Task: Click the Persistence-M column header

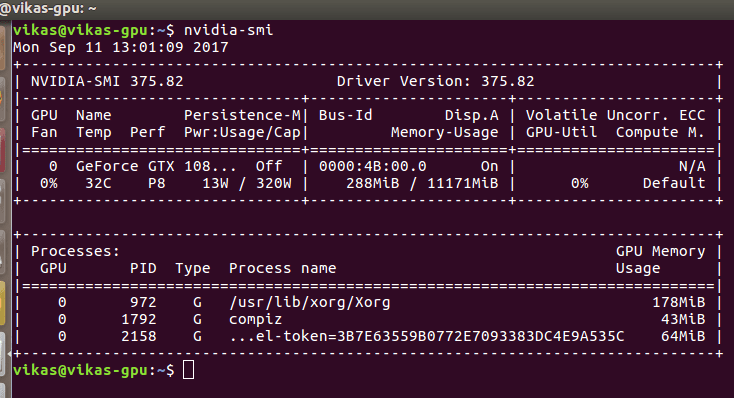Action: (242, 115)
